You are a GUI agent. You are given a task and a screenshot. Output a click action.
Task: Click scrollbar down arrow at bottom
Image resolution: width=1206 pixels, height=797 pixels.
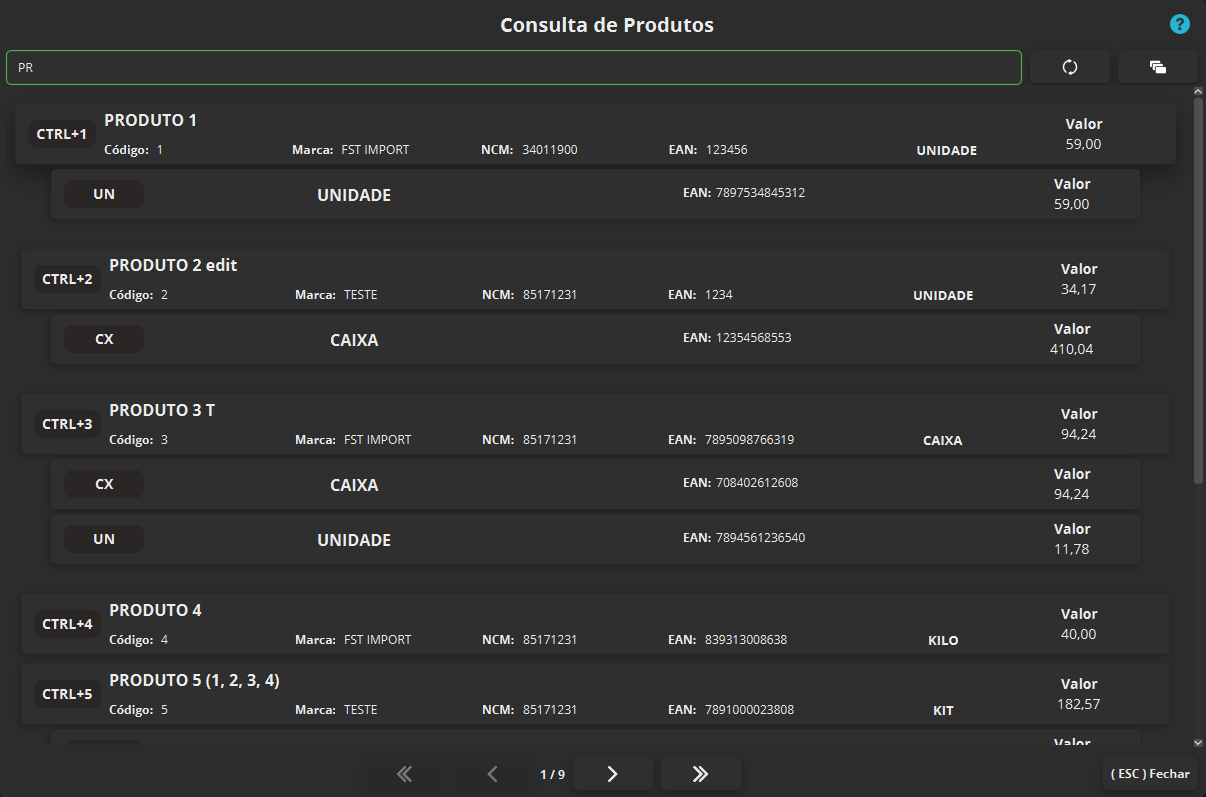(1198, 743)
